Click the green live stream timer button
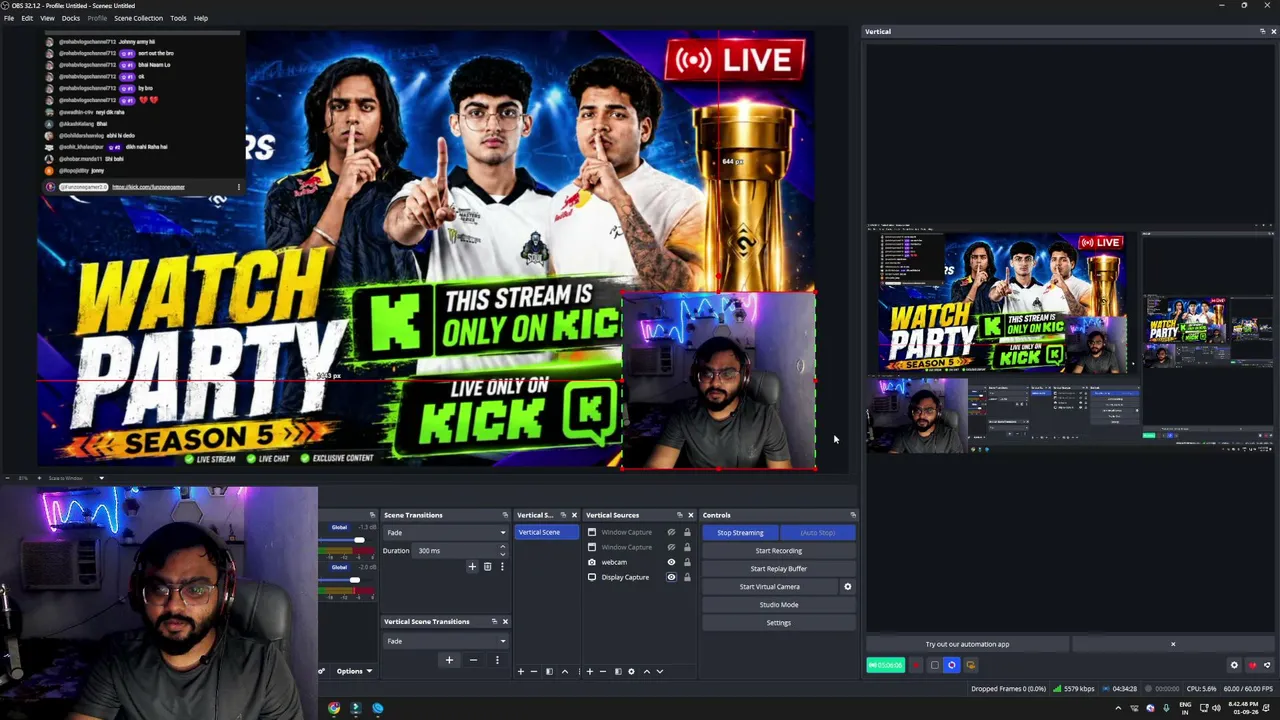Image resolution: width=1280 pixels, height=720 pixels. pos(886,665)
